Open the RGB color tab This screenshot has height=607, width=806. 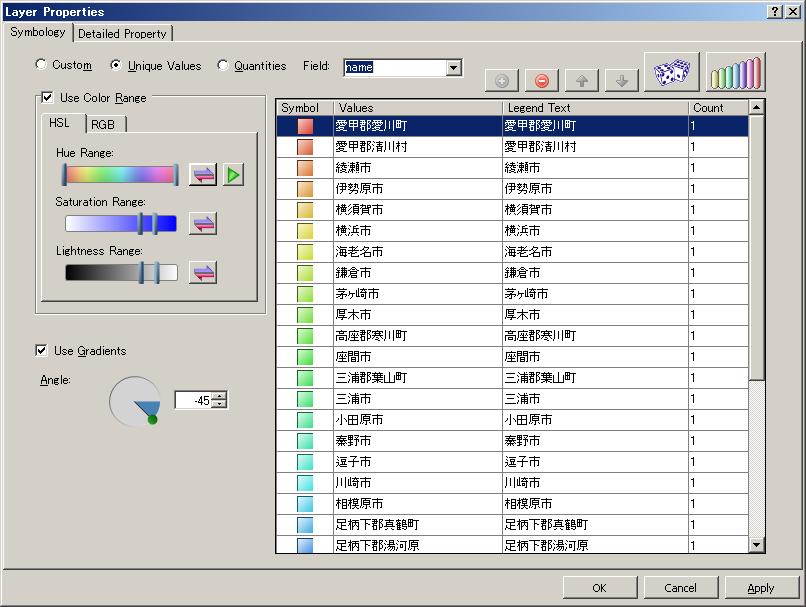[x=102, y=124]
